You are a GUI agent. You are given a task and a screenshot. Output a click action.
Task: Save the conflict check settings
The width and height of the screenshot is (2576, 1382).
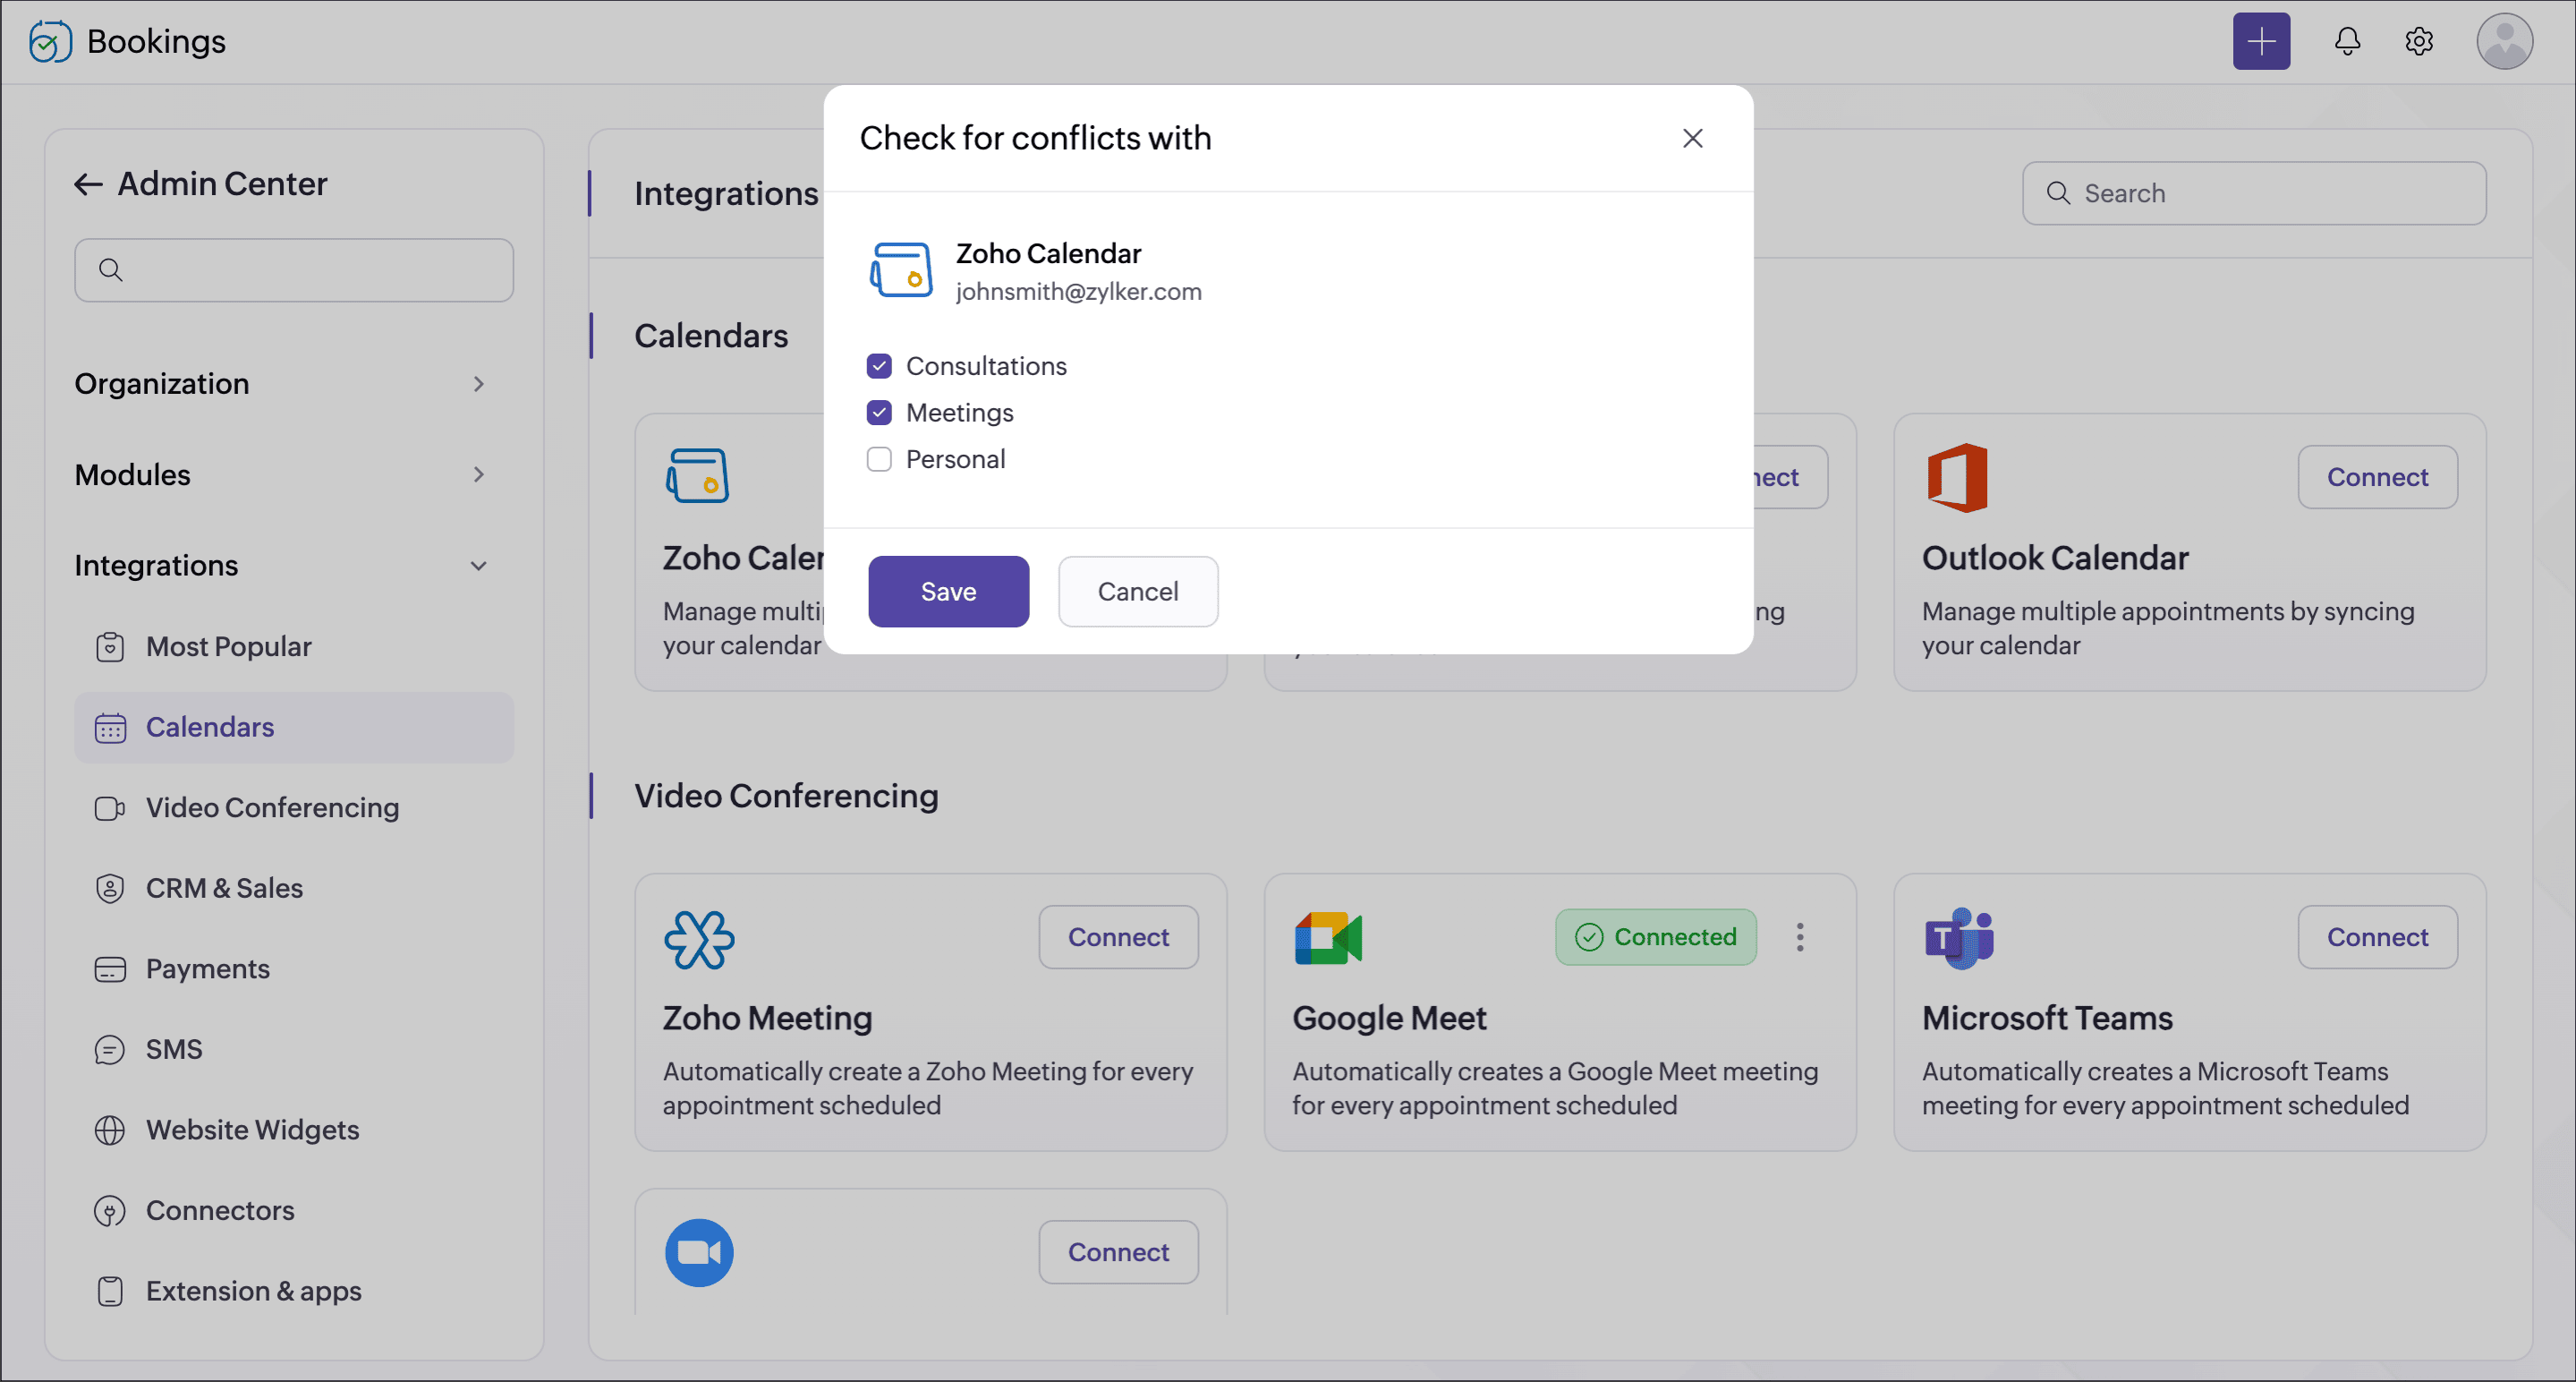point(948,592)
